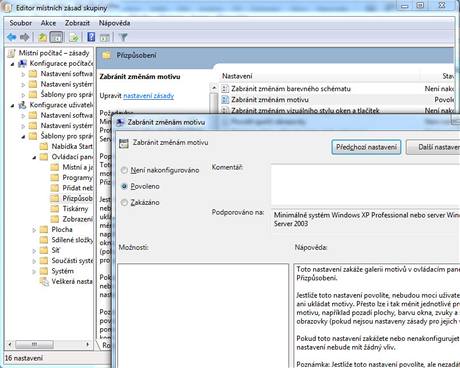Click the Minimize button of the editor window
460x368 pixels.
click(404, 5)
